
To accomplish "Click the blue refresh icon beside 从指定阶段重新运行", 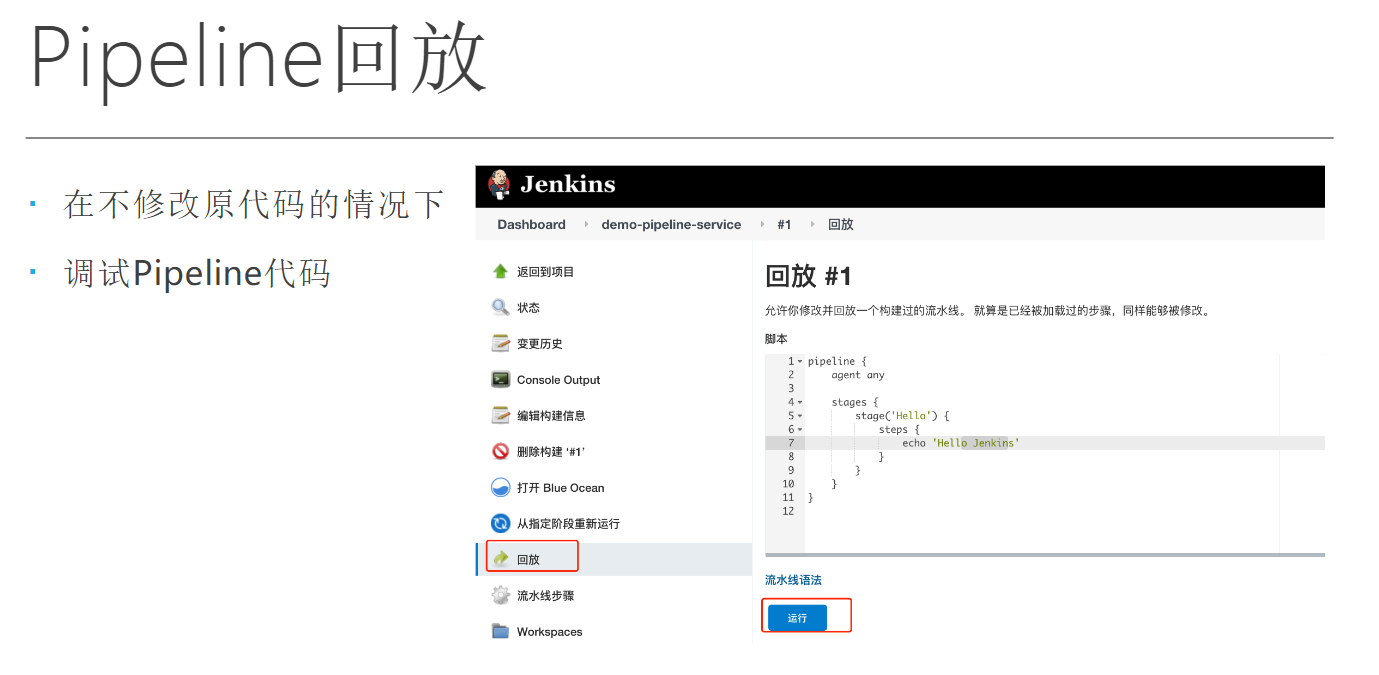I will 501,523.
